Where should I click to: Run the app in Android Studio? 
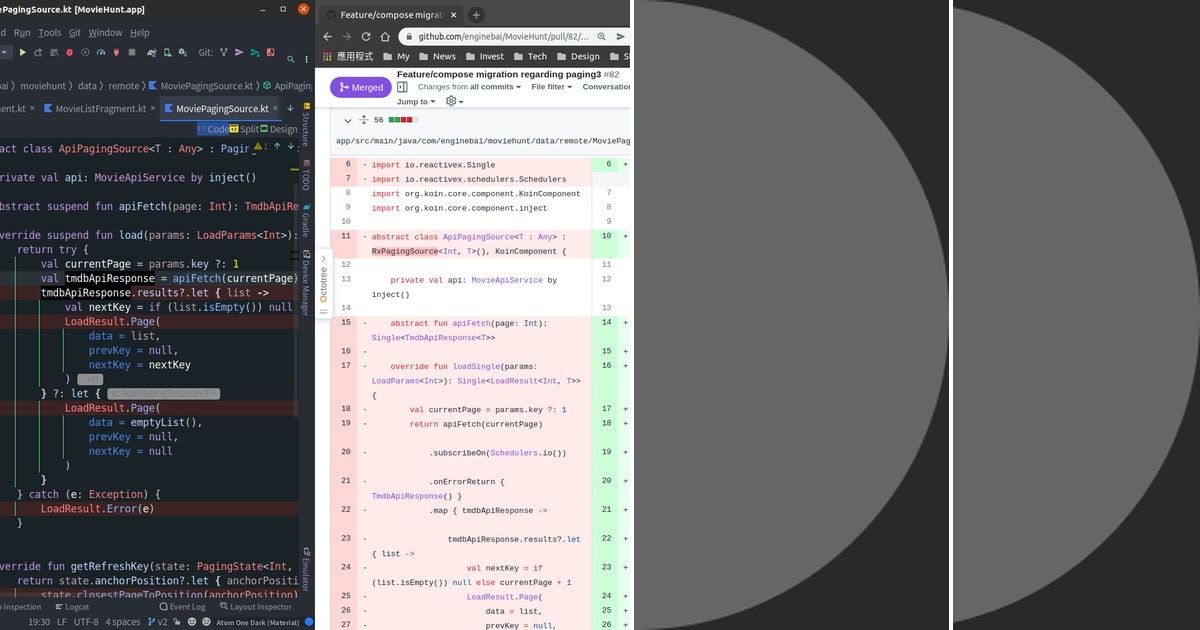(22, 52)
